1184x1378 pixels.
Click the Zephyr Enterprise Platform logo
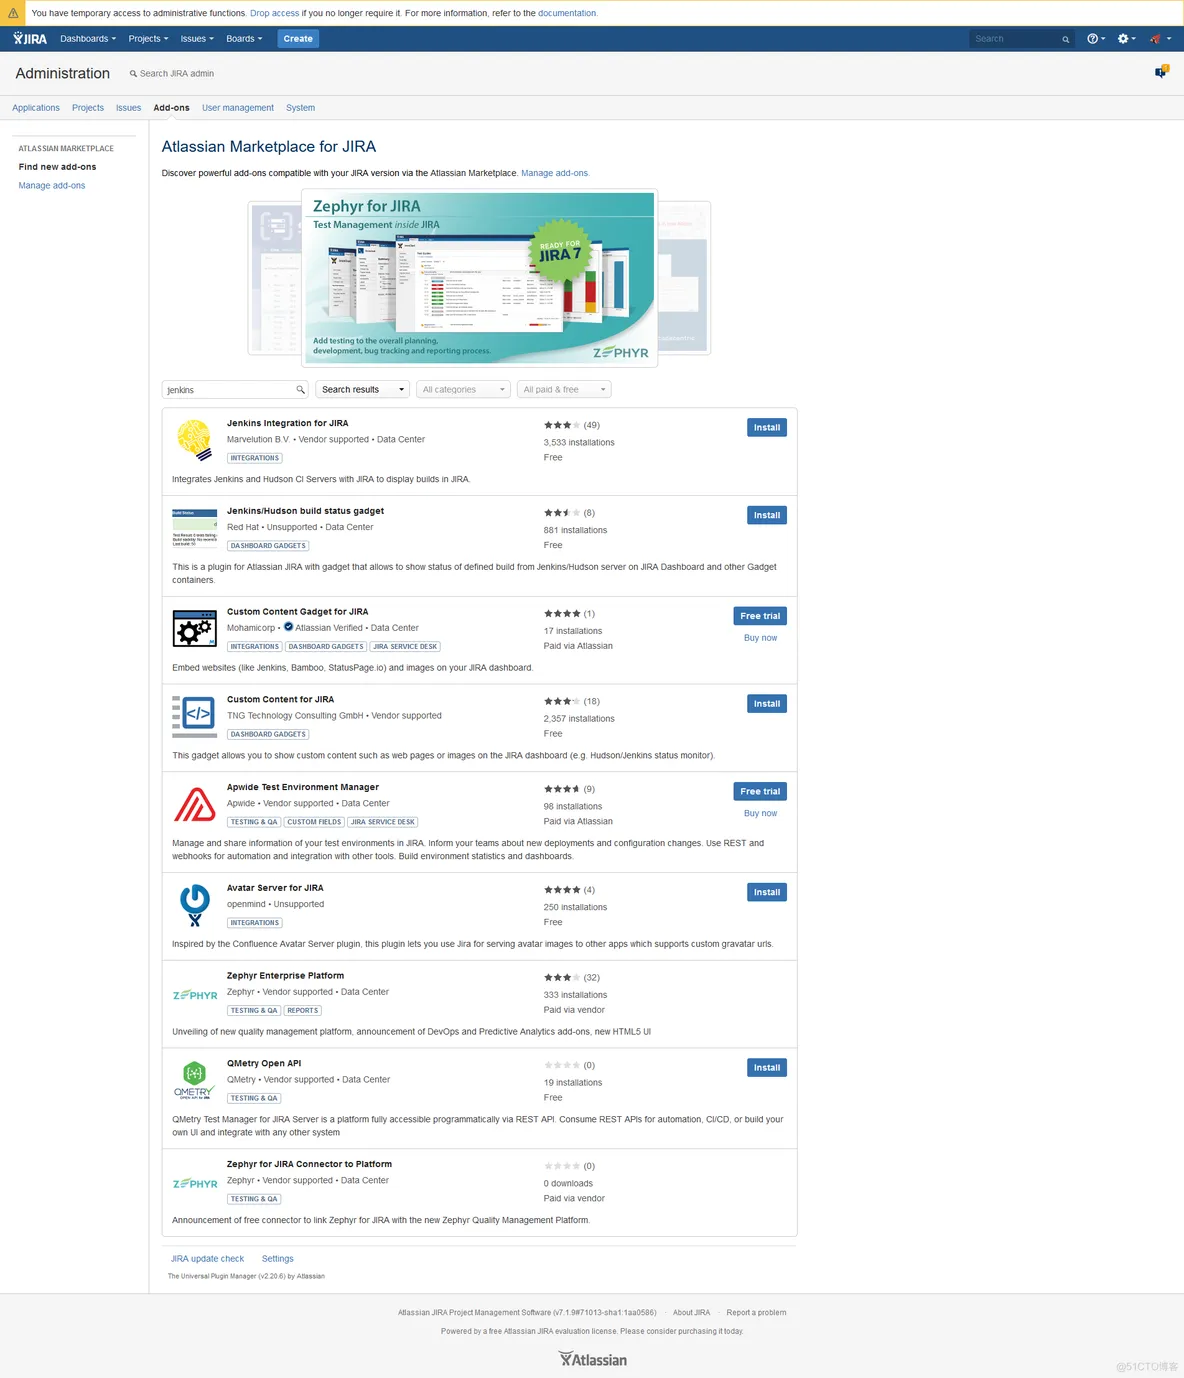click(x=195, y=995)
